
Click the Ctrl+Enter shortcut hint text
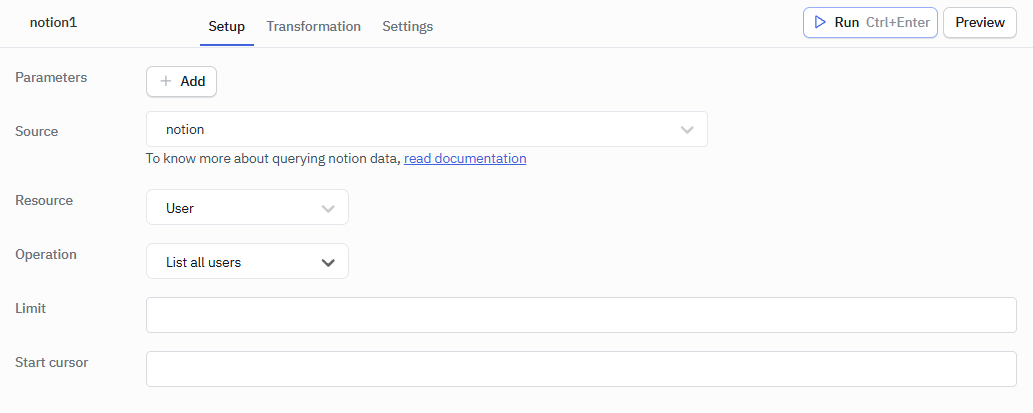[x=897, y=22]
